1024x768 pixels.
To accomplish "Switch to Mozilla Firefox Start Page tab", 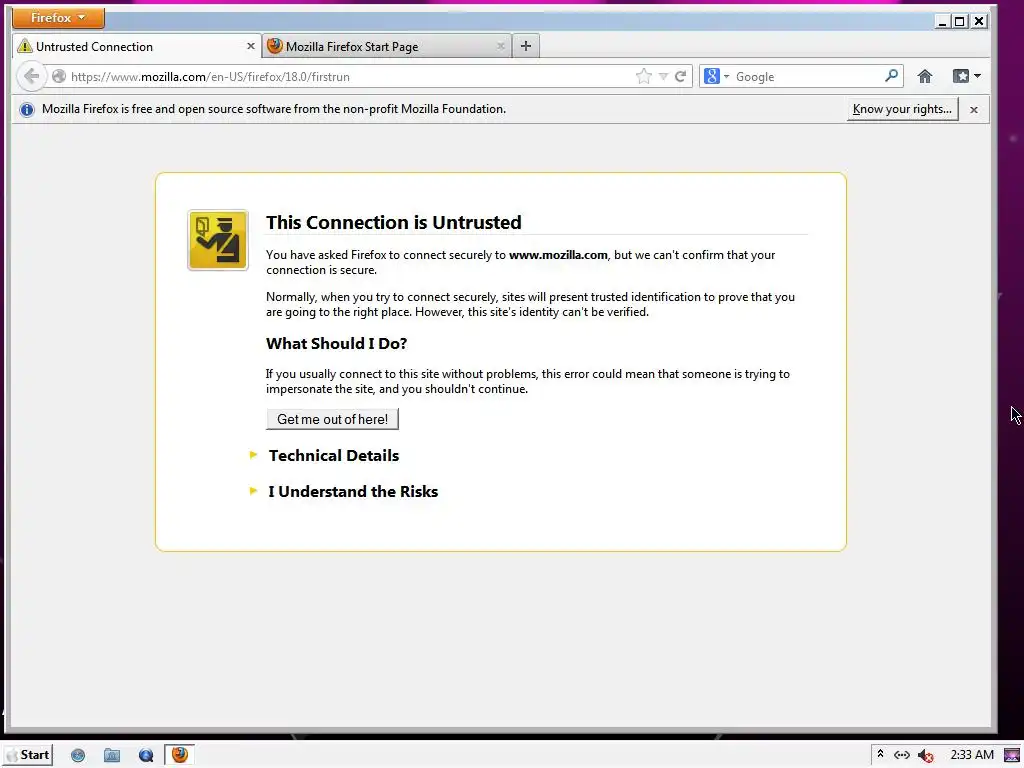I will coord(387,46).
